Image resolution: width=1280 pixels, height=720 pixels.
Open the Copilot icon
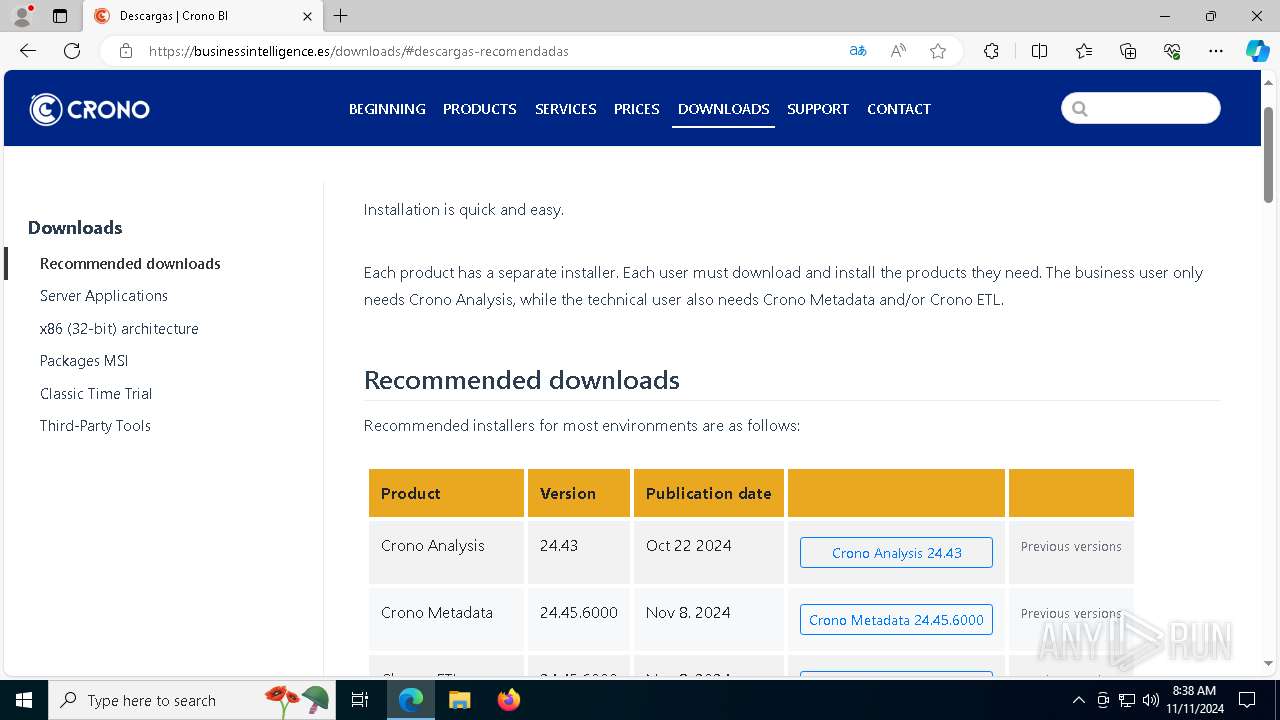coord(1257,51)
